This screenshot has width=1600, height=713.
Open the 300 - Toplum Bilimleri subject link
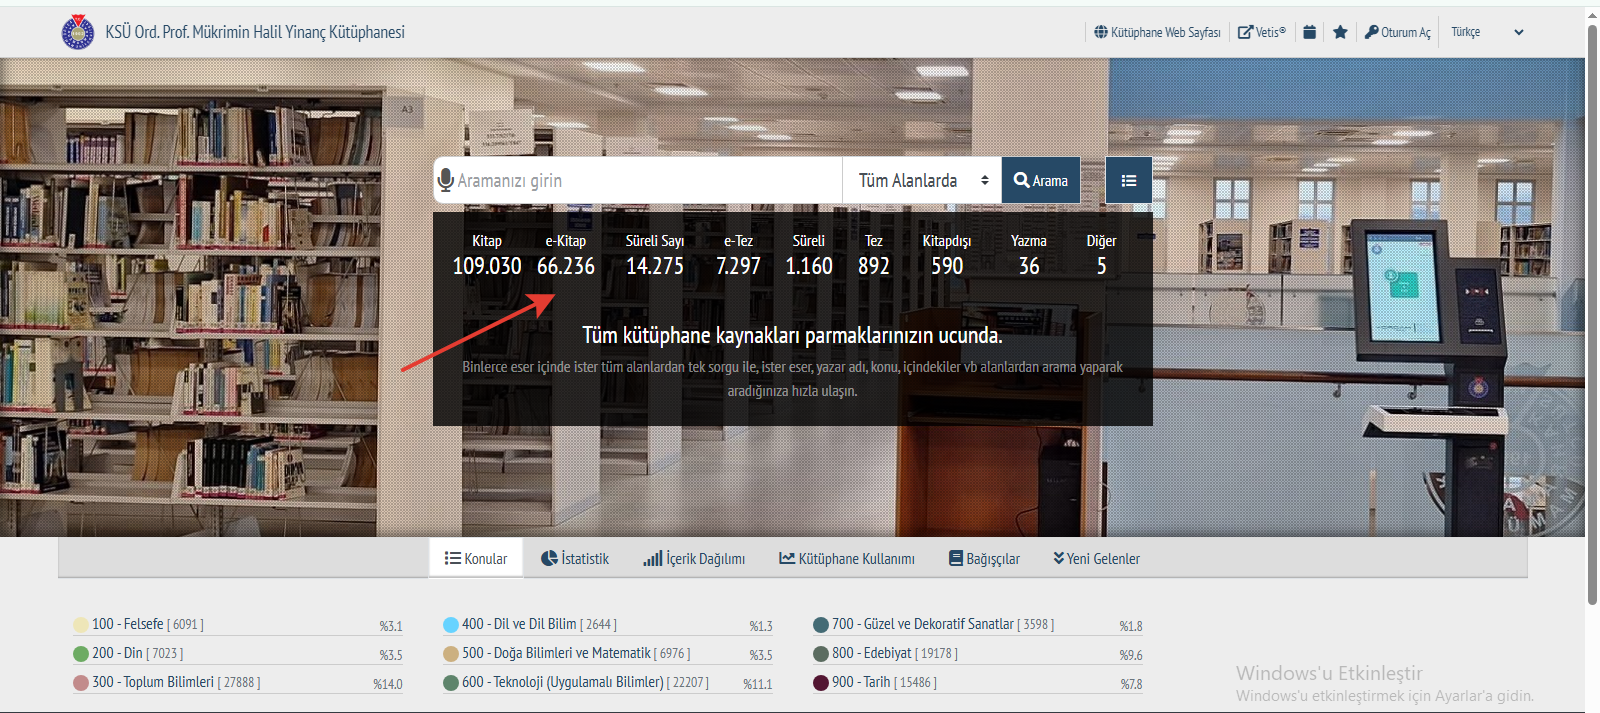coord(153,682)
